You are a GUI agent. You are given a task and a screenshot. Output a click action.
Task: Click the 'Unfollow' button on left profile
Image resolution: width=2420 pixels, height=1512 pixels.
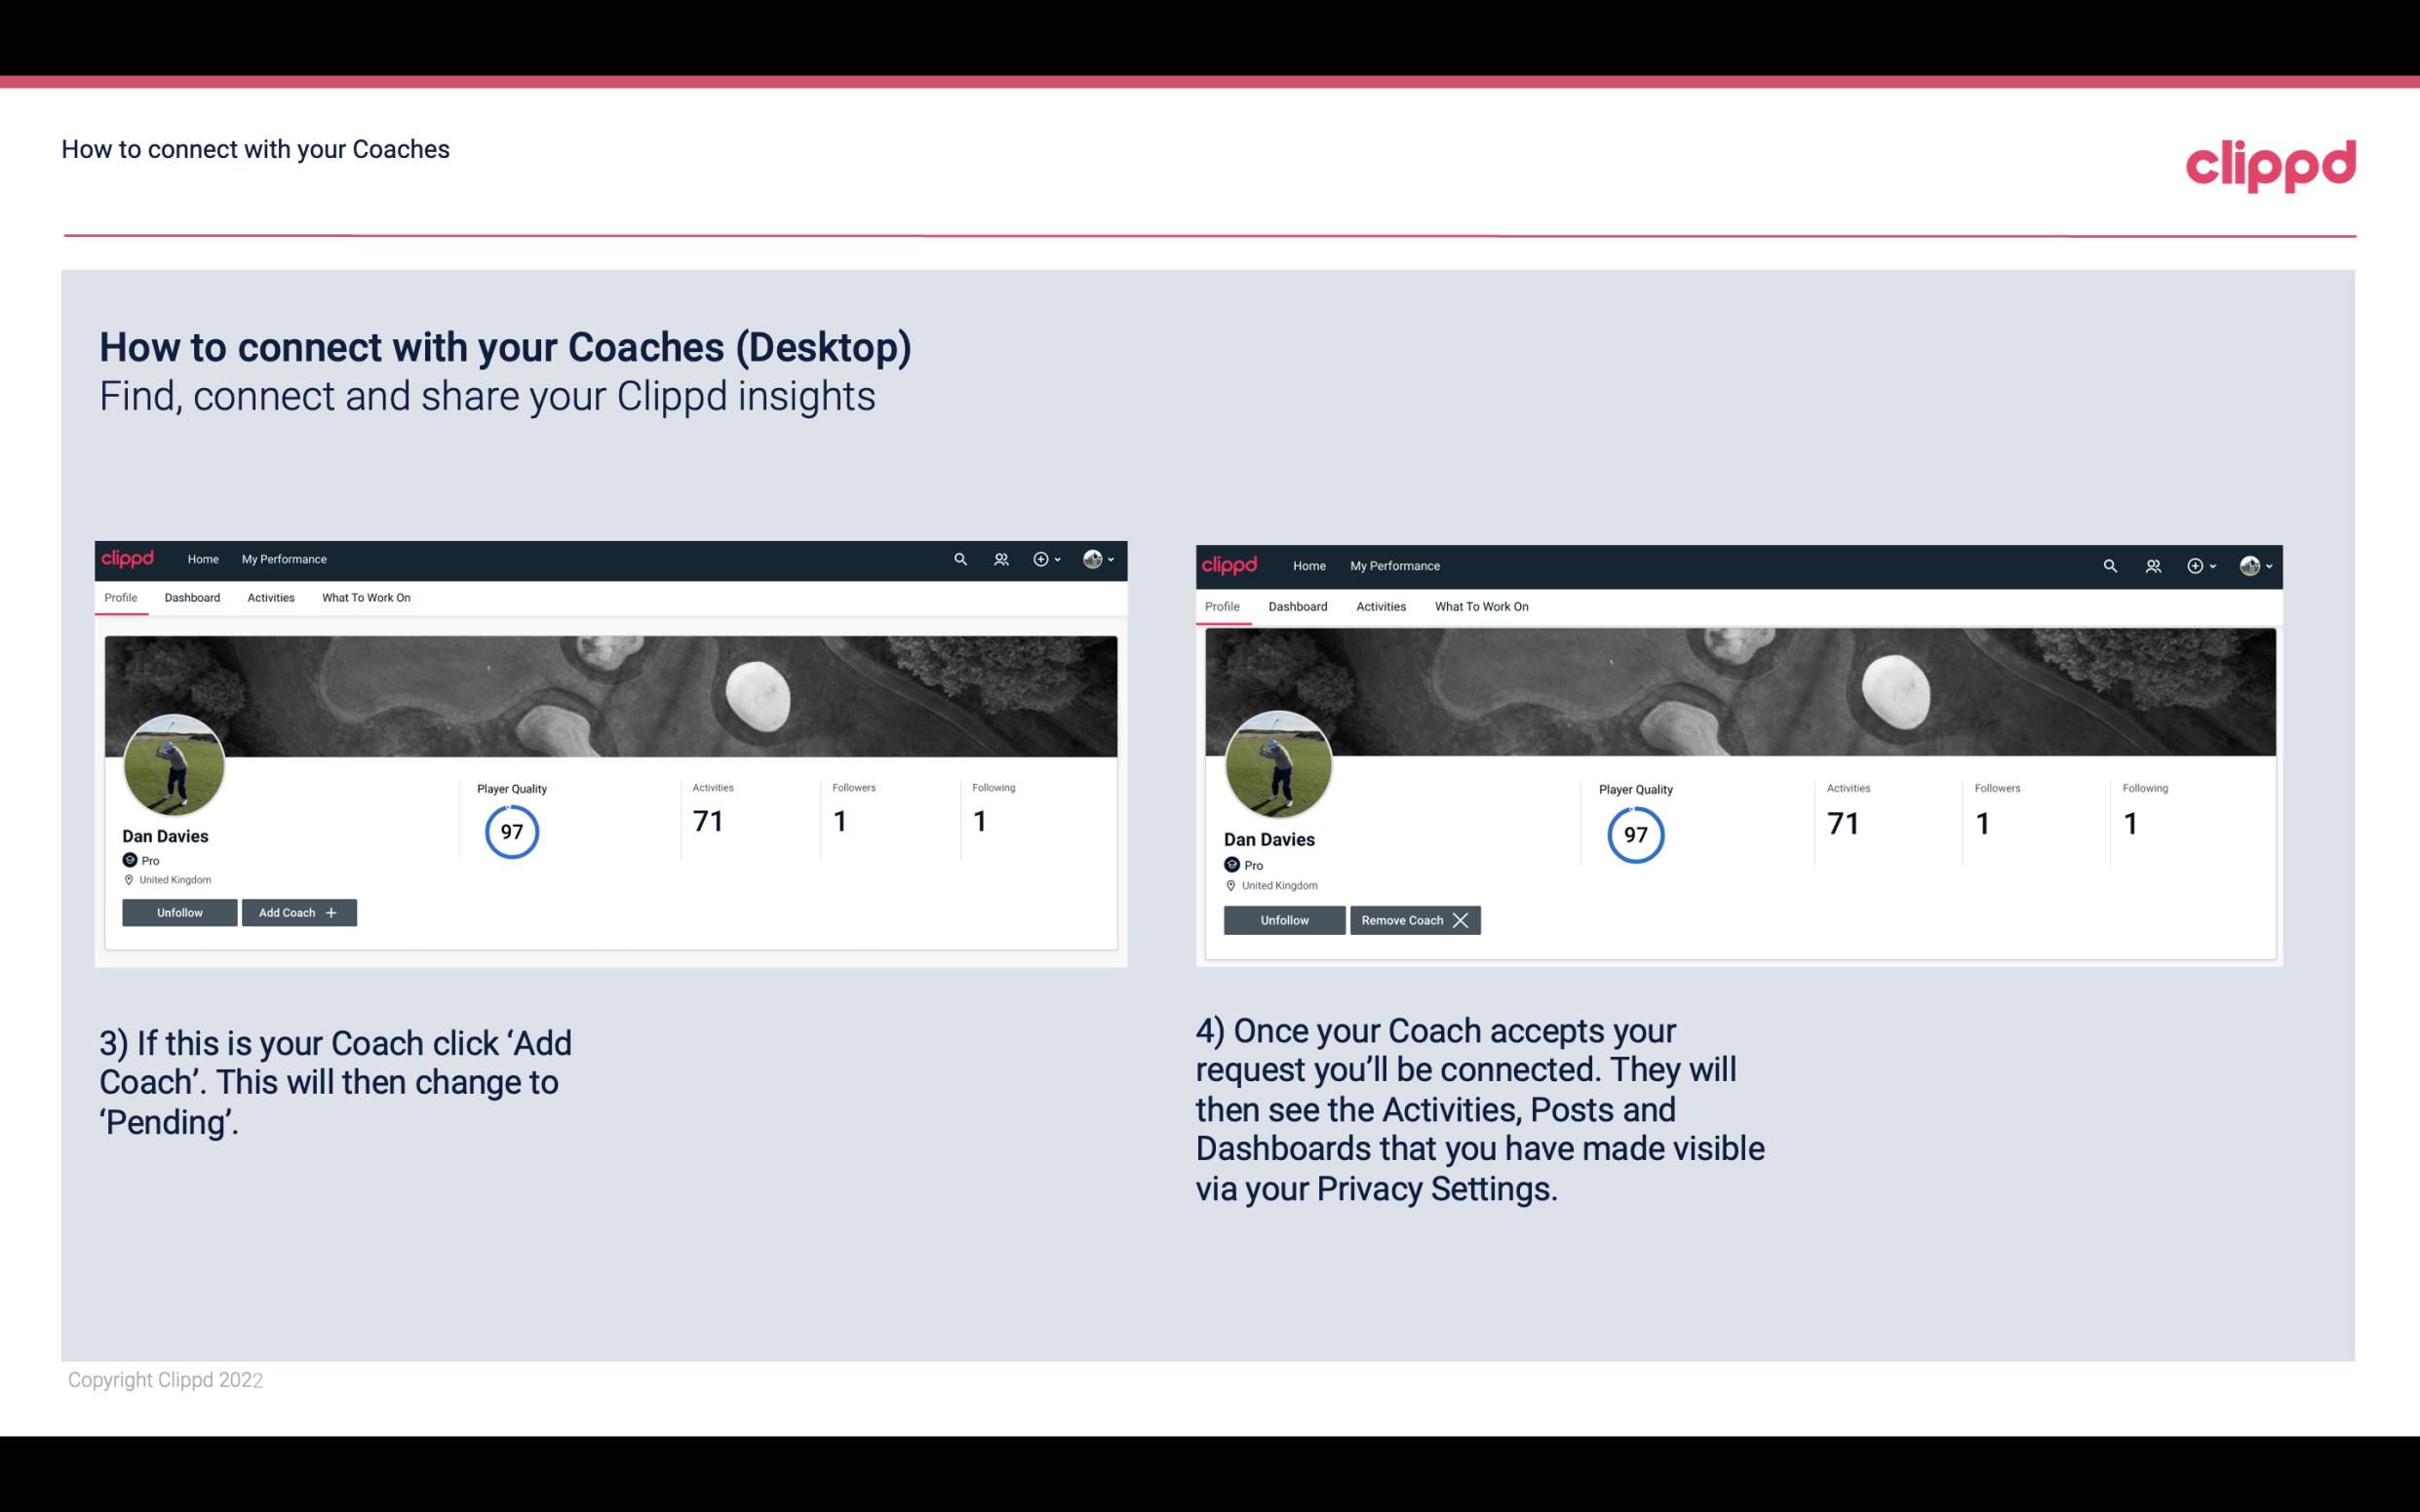point(179,911)
